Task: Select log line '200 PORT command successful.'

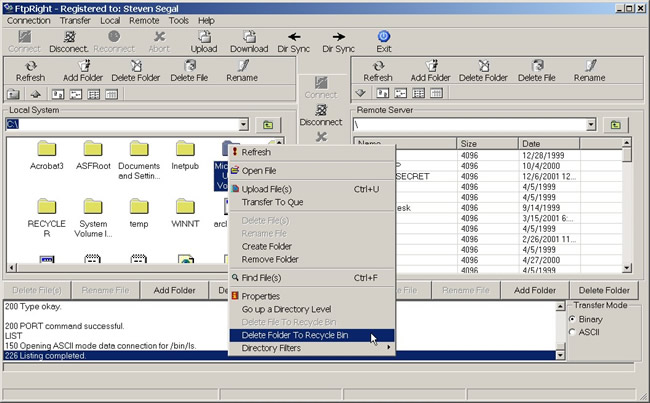Action: coord(64,326)
